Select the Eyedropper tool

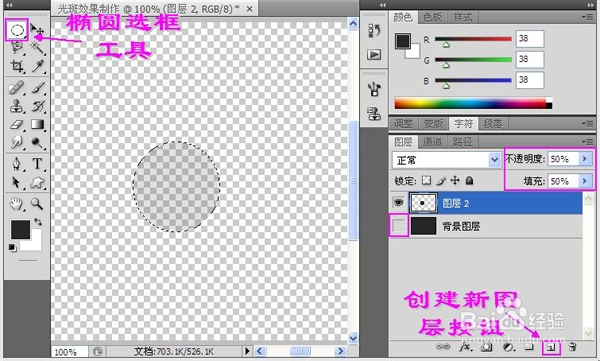[x=37, y=66]
